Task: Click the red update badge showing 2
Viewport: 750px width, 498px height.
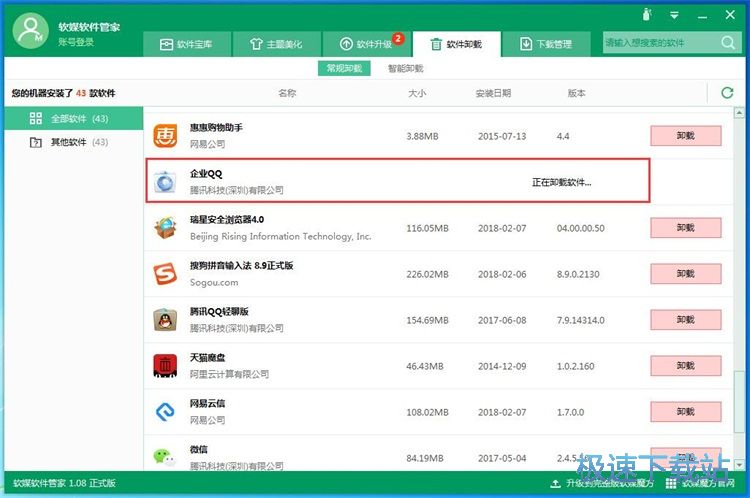Action: click(398, 38)
